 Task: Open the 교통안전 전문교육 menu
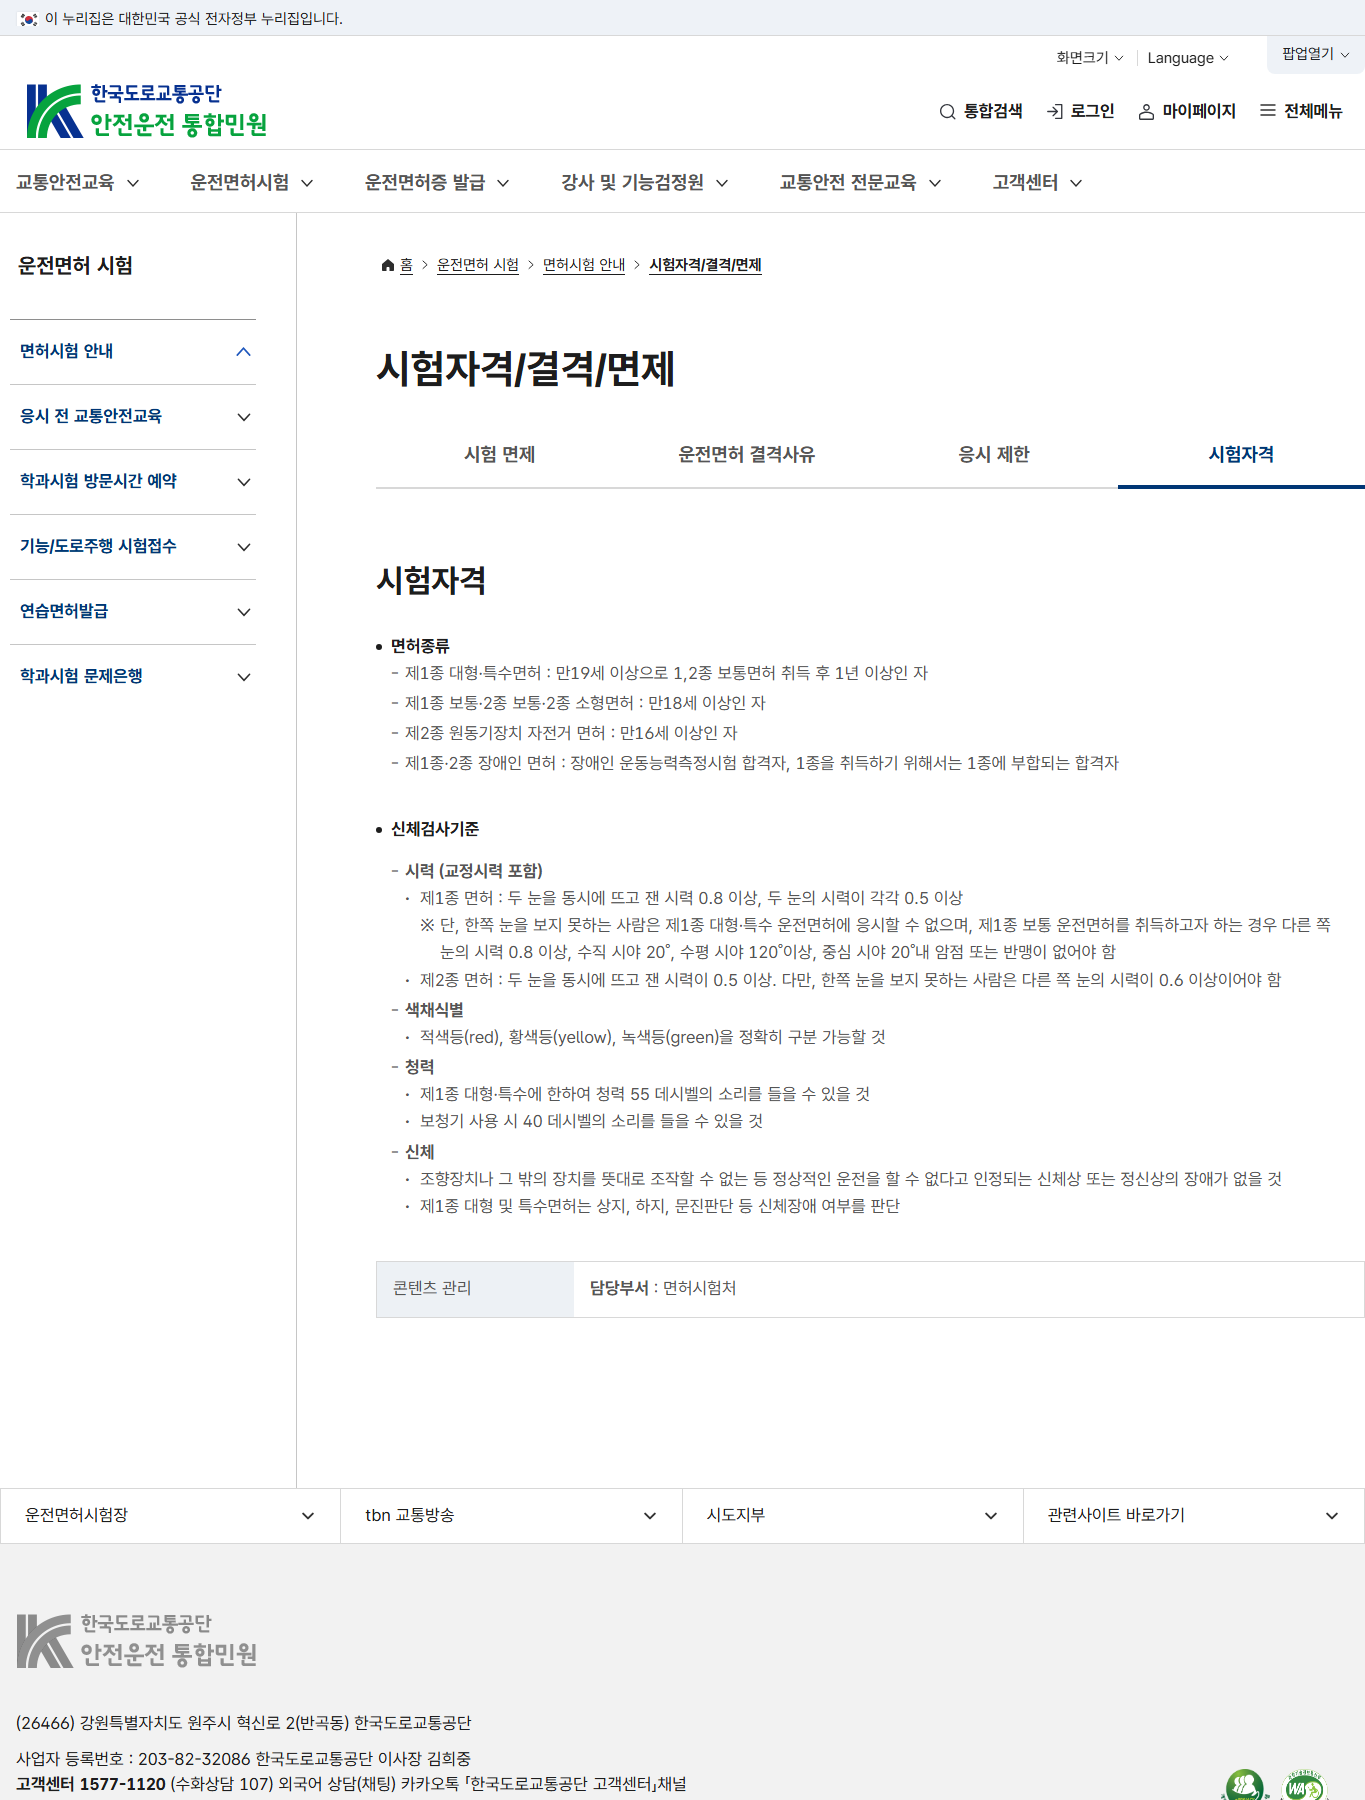(x=860, y=182)
